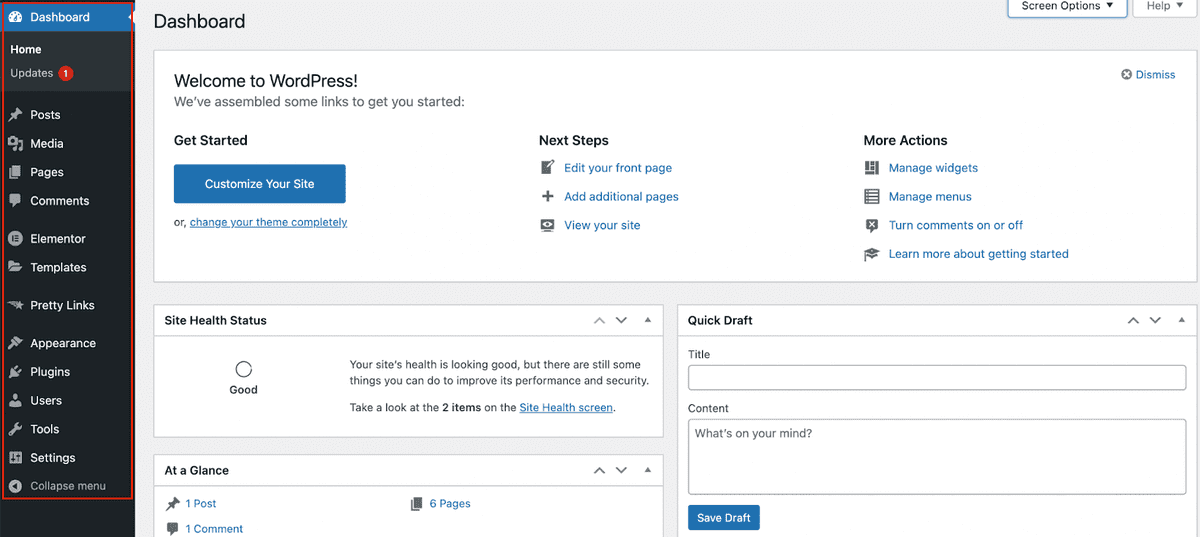Click the pages icon next to 6 Pages

click(x=417, y=504)
